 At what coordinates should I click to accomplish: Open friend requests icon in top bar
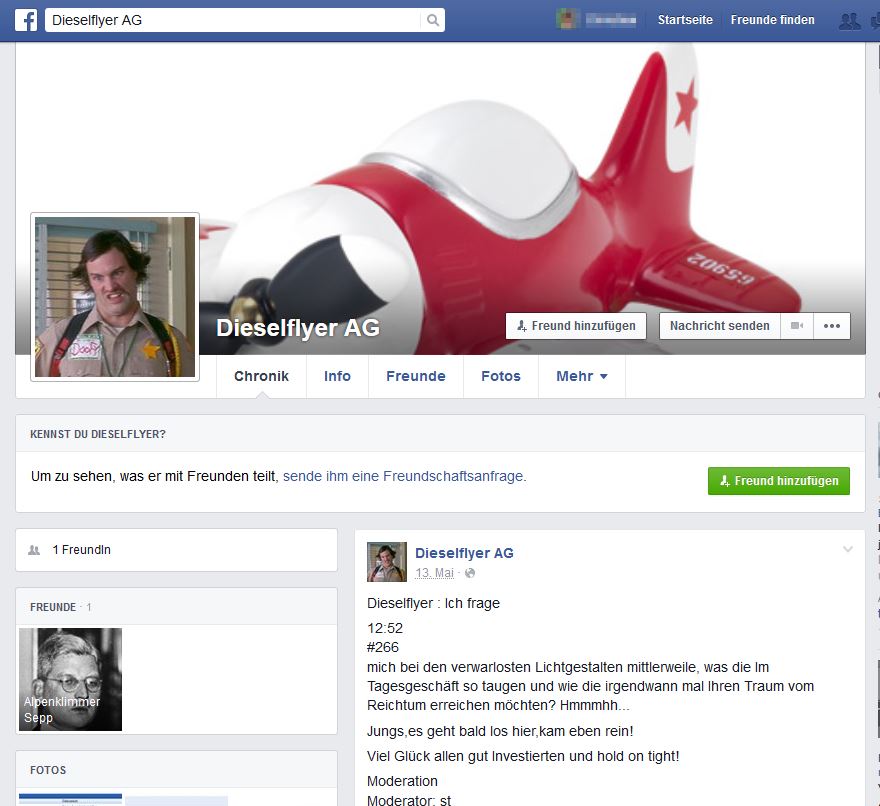coord(849,21)
